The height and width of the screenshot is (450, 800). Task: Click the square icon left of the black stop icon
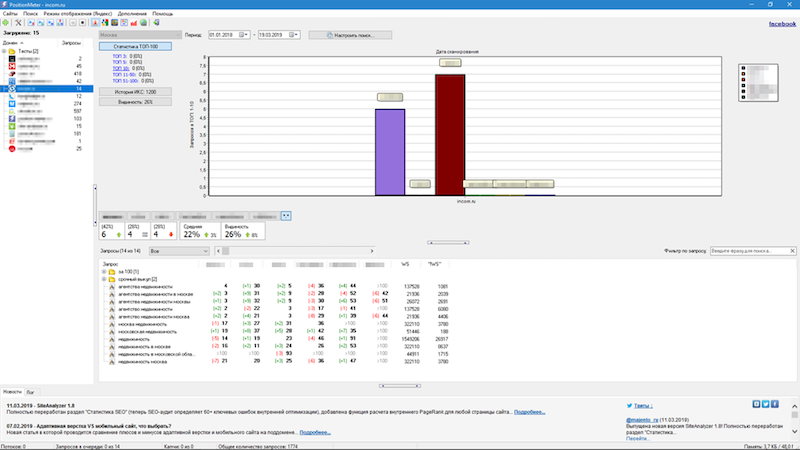[72, 22]
